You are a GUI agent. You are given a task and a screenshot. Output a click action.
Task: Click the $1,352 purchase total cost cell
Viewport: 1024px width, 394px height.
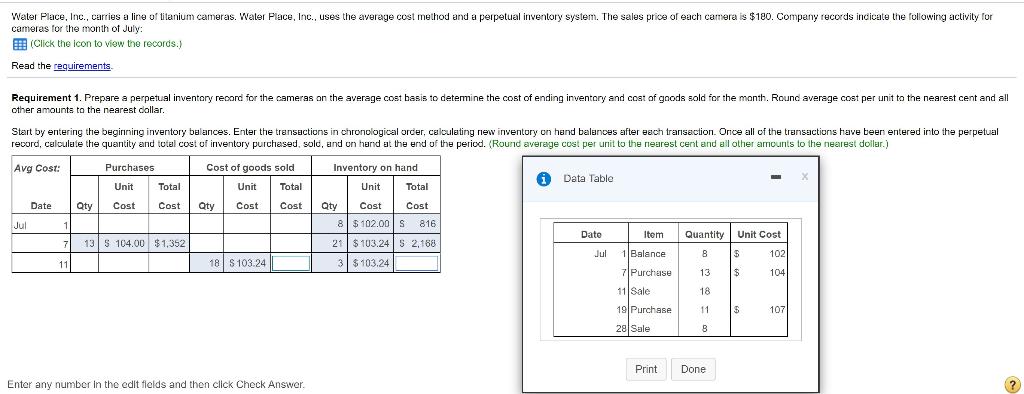[169, 244]
